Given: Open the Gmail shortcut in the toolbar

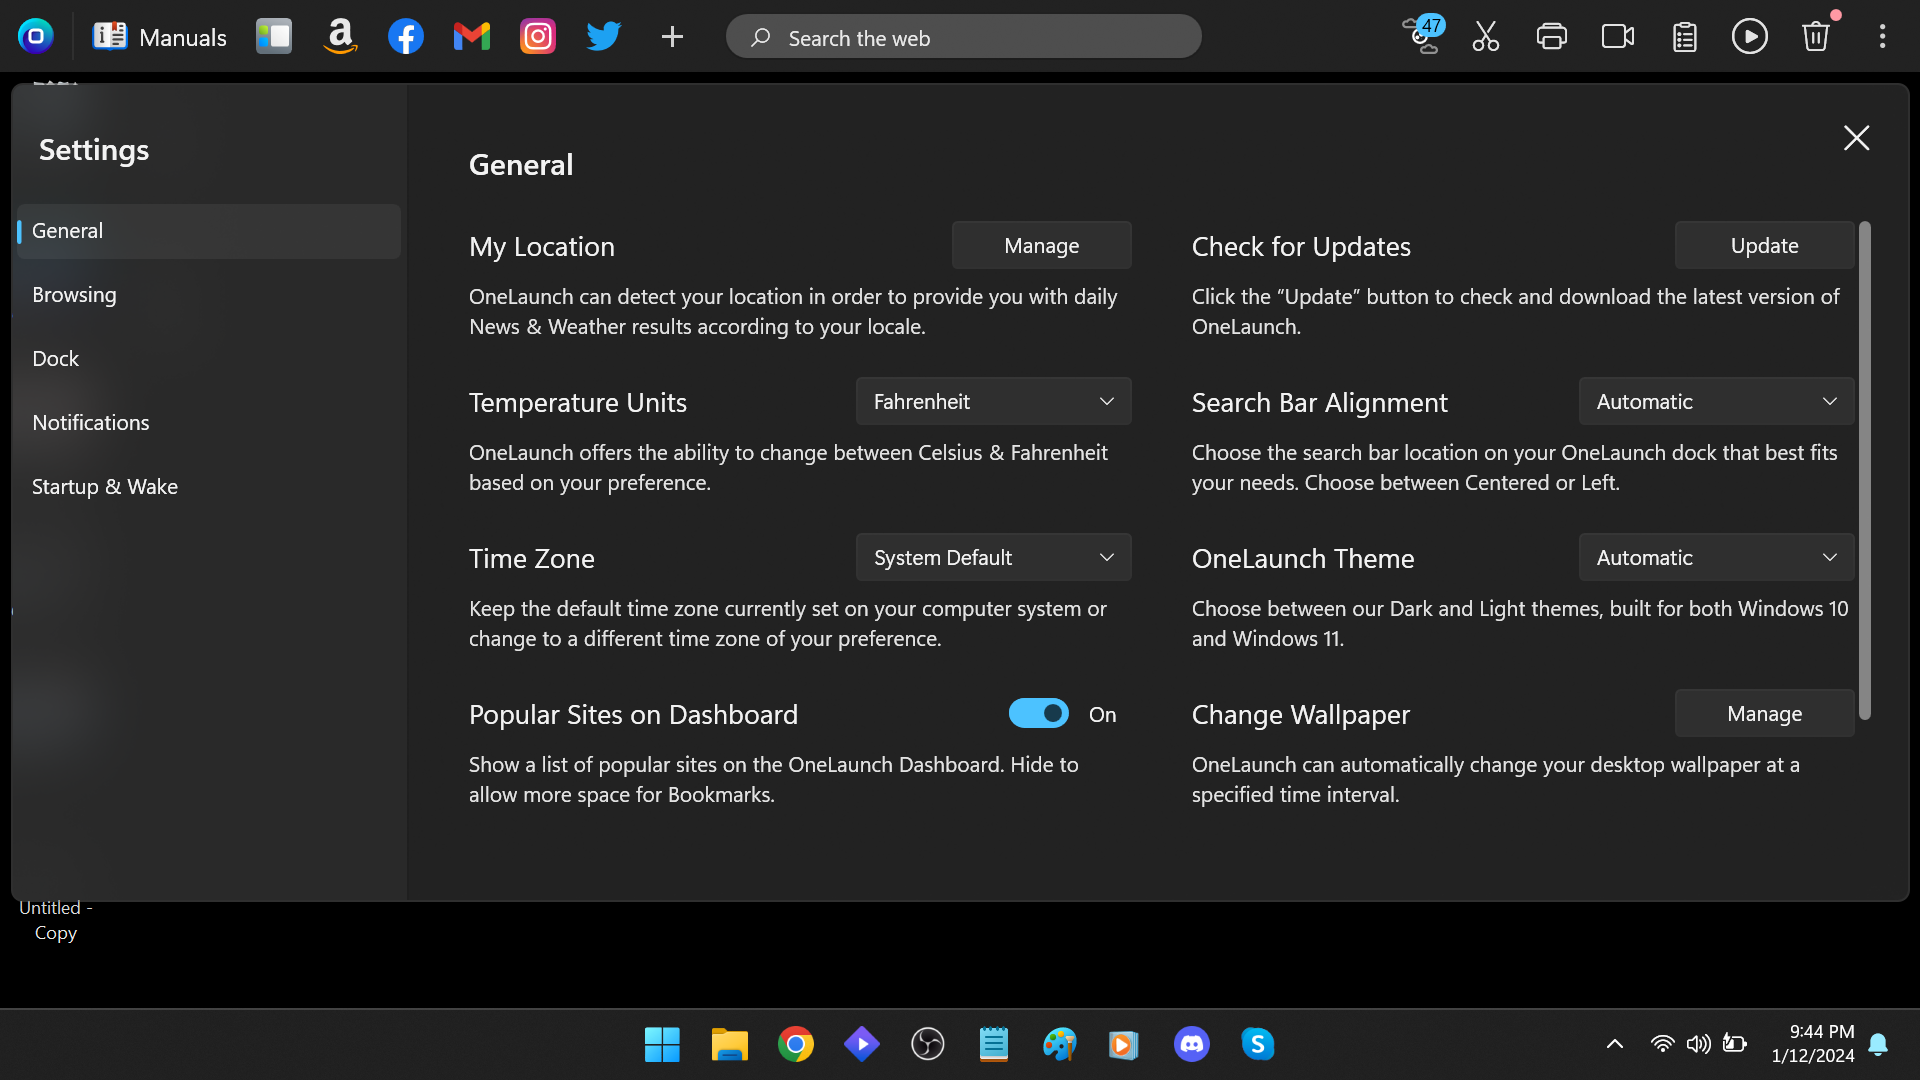Looking at the screenshot, I should [470, 36].
